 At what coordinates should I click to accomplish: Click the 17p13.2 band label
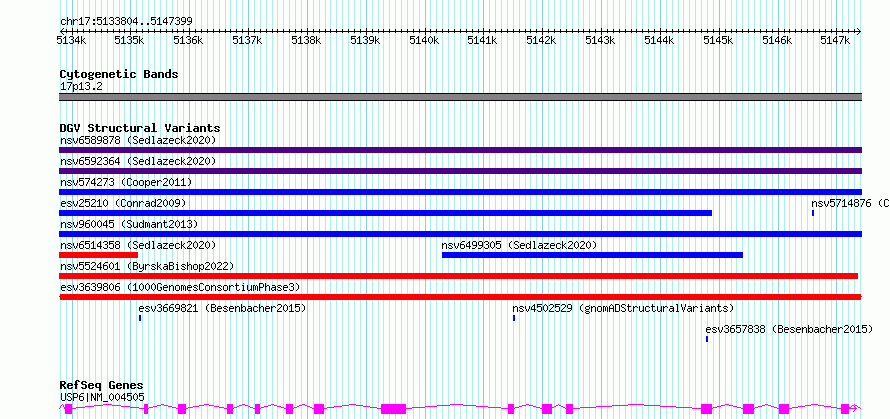click(x=81, y=87)
